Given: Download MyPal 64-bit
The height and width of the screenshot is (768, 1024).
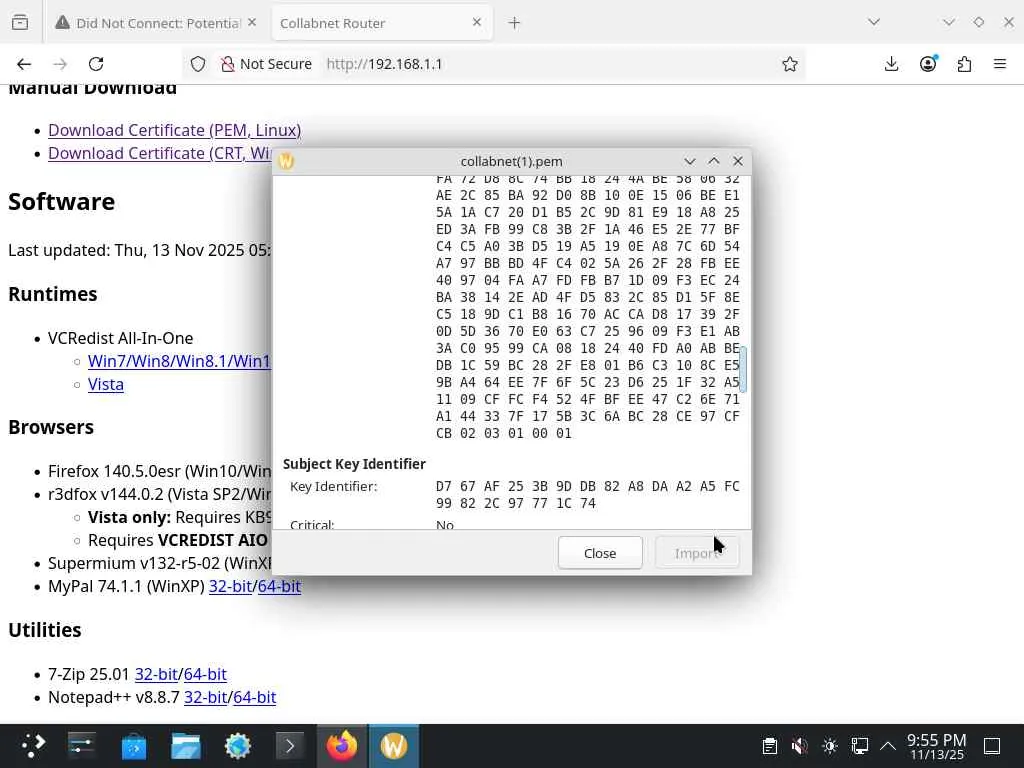Looking at the screenshot, I should [x=280, y=586].
